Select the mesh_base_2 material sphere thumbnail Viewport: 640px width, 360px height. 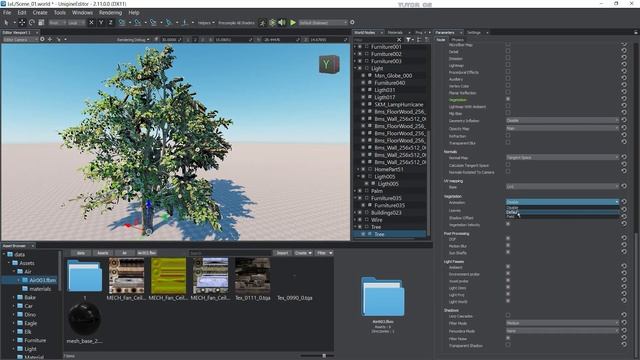point(84,319)
